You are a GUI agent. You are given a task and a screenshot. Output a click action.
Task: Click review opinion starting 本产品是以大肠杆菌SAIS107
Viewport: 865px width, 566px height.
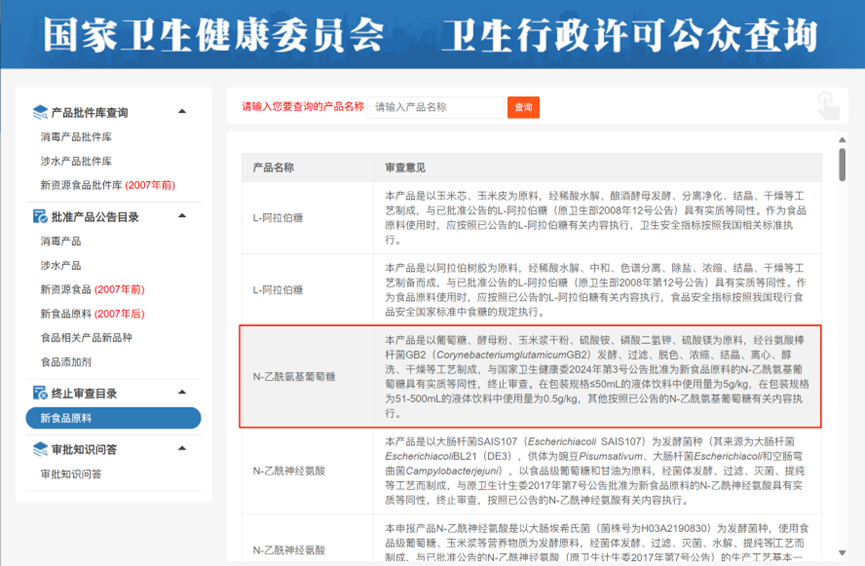tap(595, 471)
